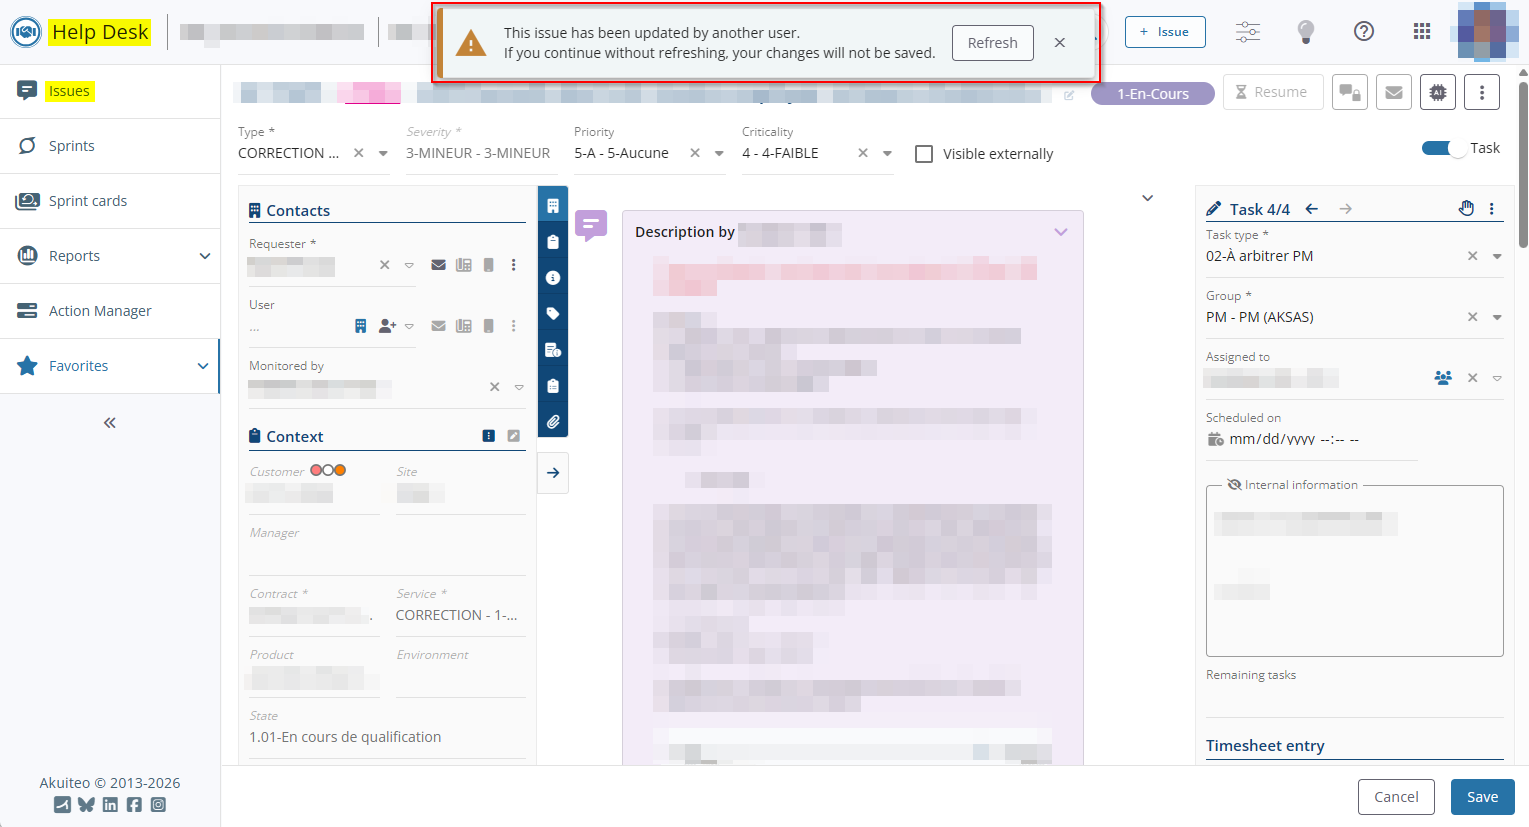Click the Refresh button in the alert
The height and width of the screenshot is (827, 1529).
click(x=992, y=43)
